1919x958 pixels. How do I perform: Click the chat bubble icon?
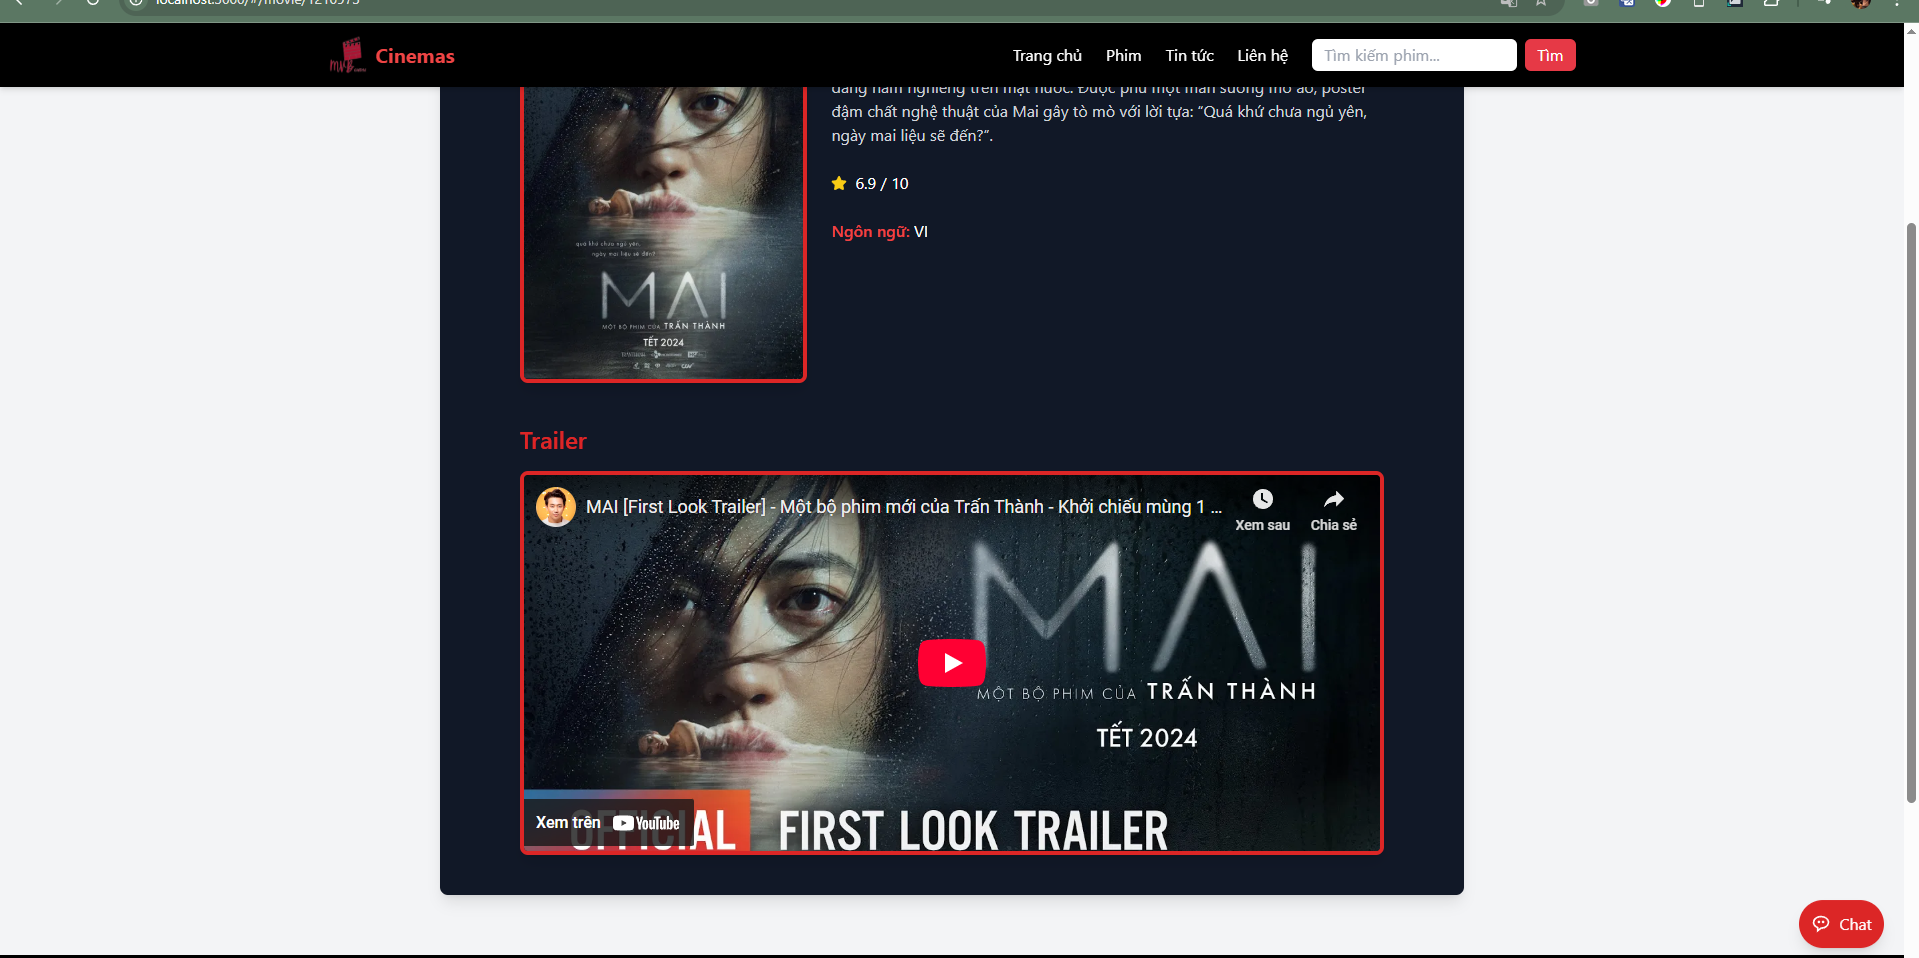point(1821,924)
